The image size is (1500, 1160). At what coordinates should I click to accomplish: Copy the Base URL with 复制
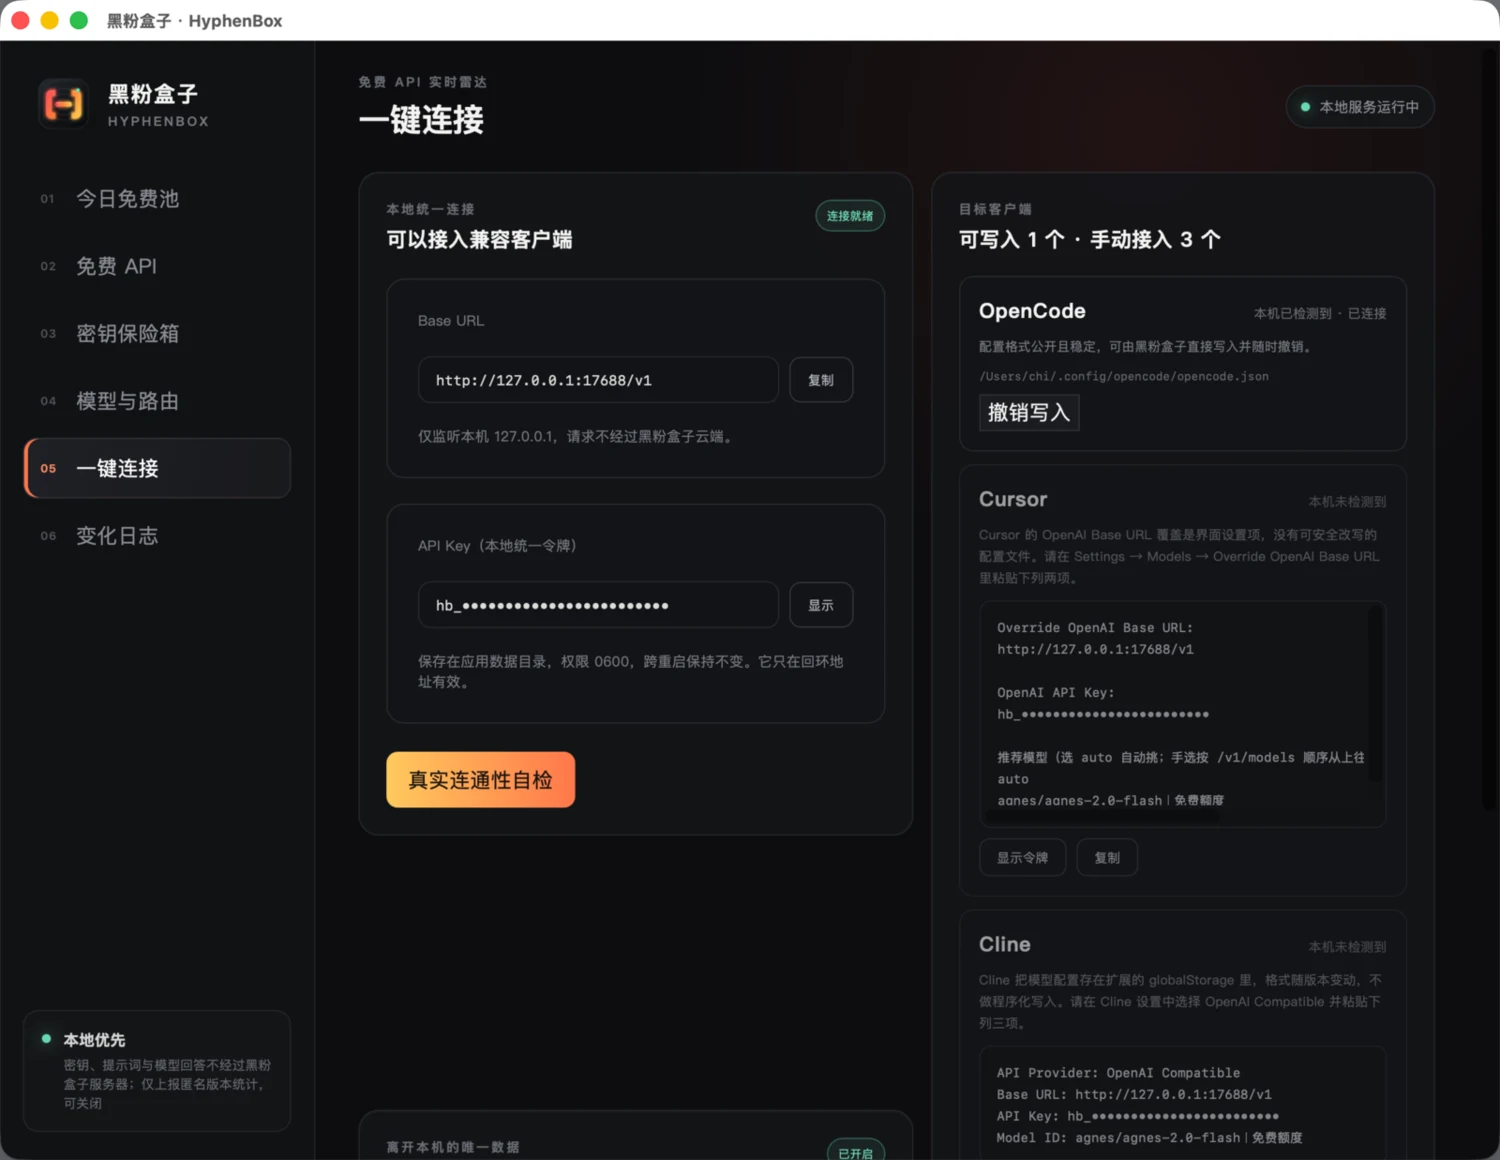click(x=821, y=380)
